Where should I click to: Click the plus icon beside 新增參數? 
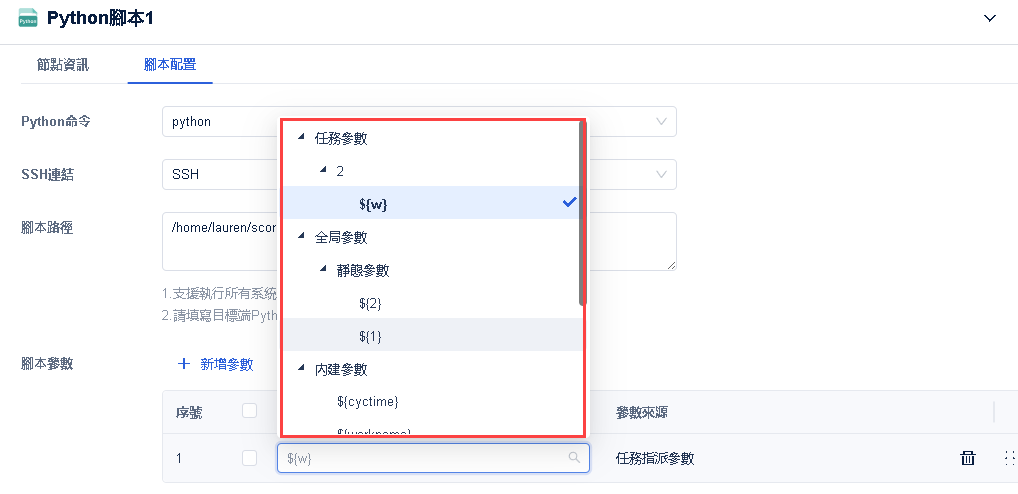tap(184, 364)
